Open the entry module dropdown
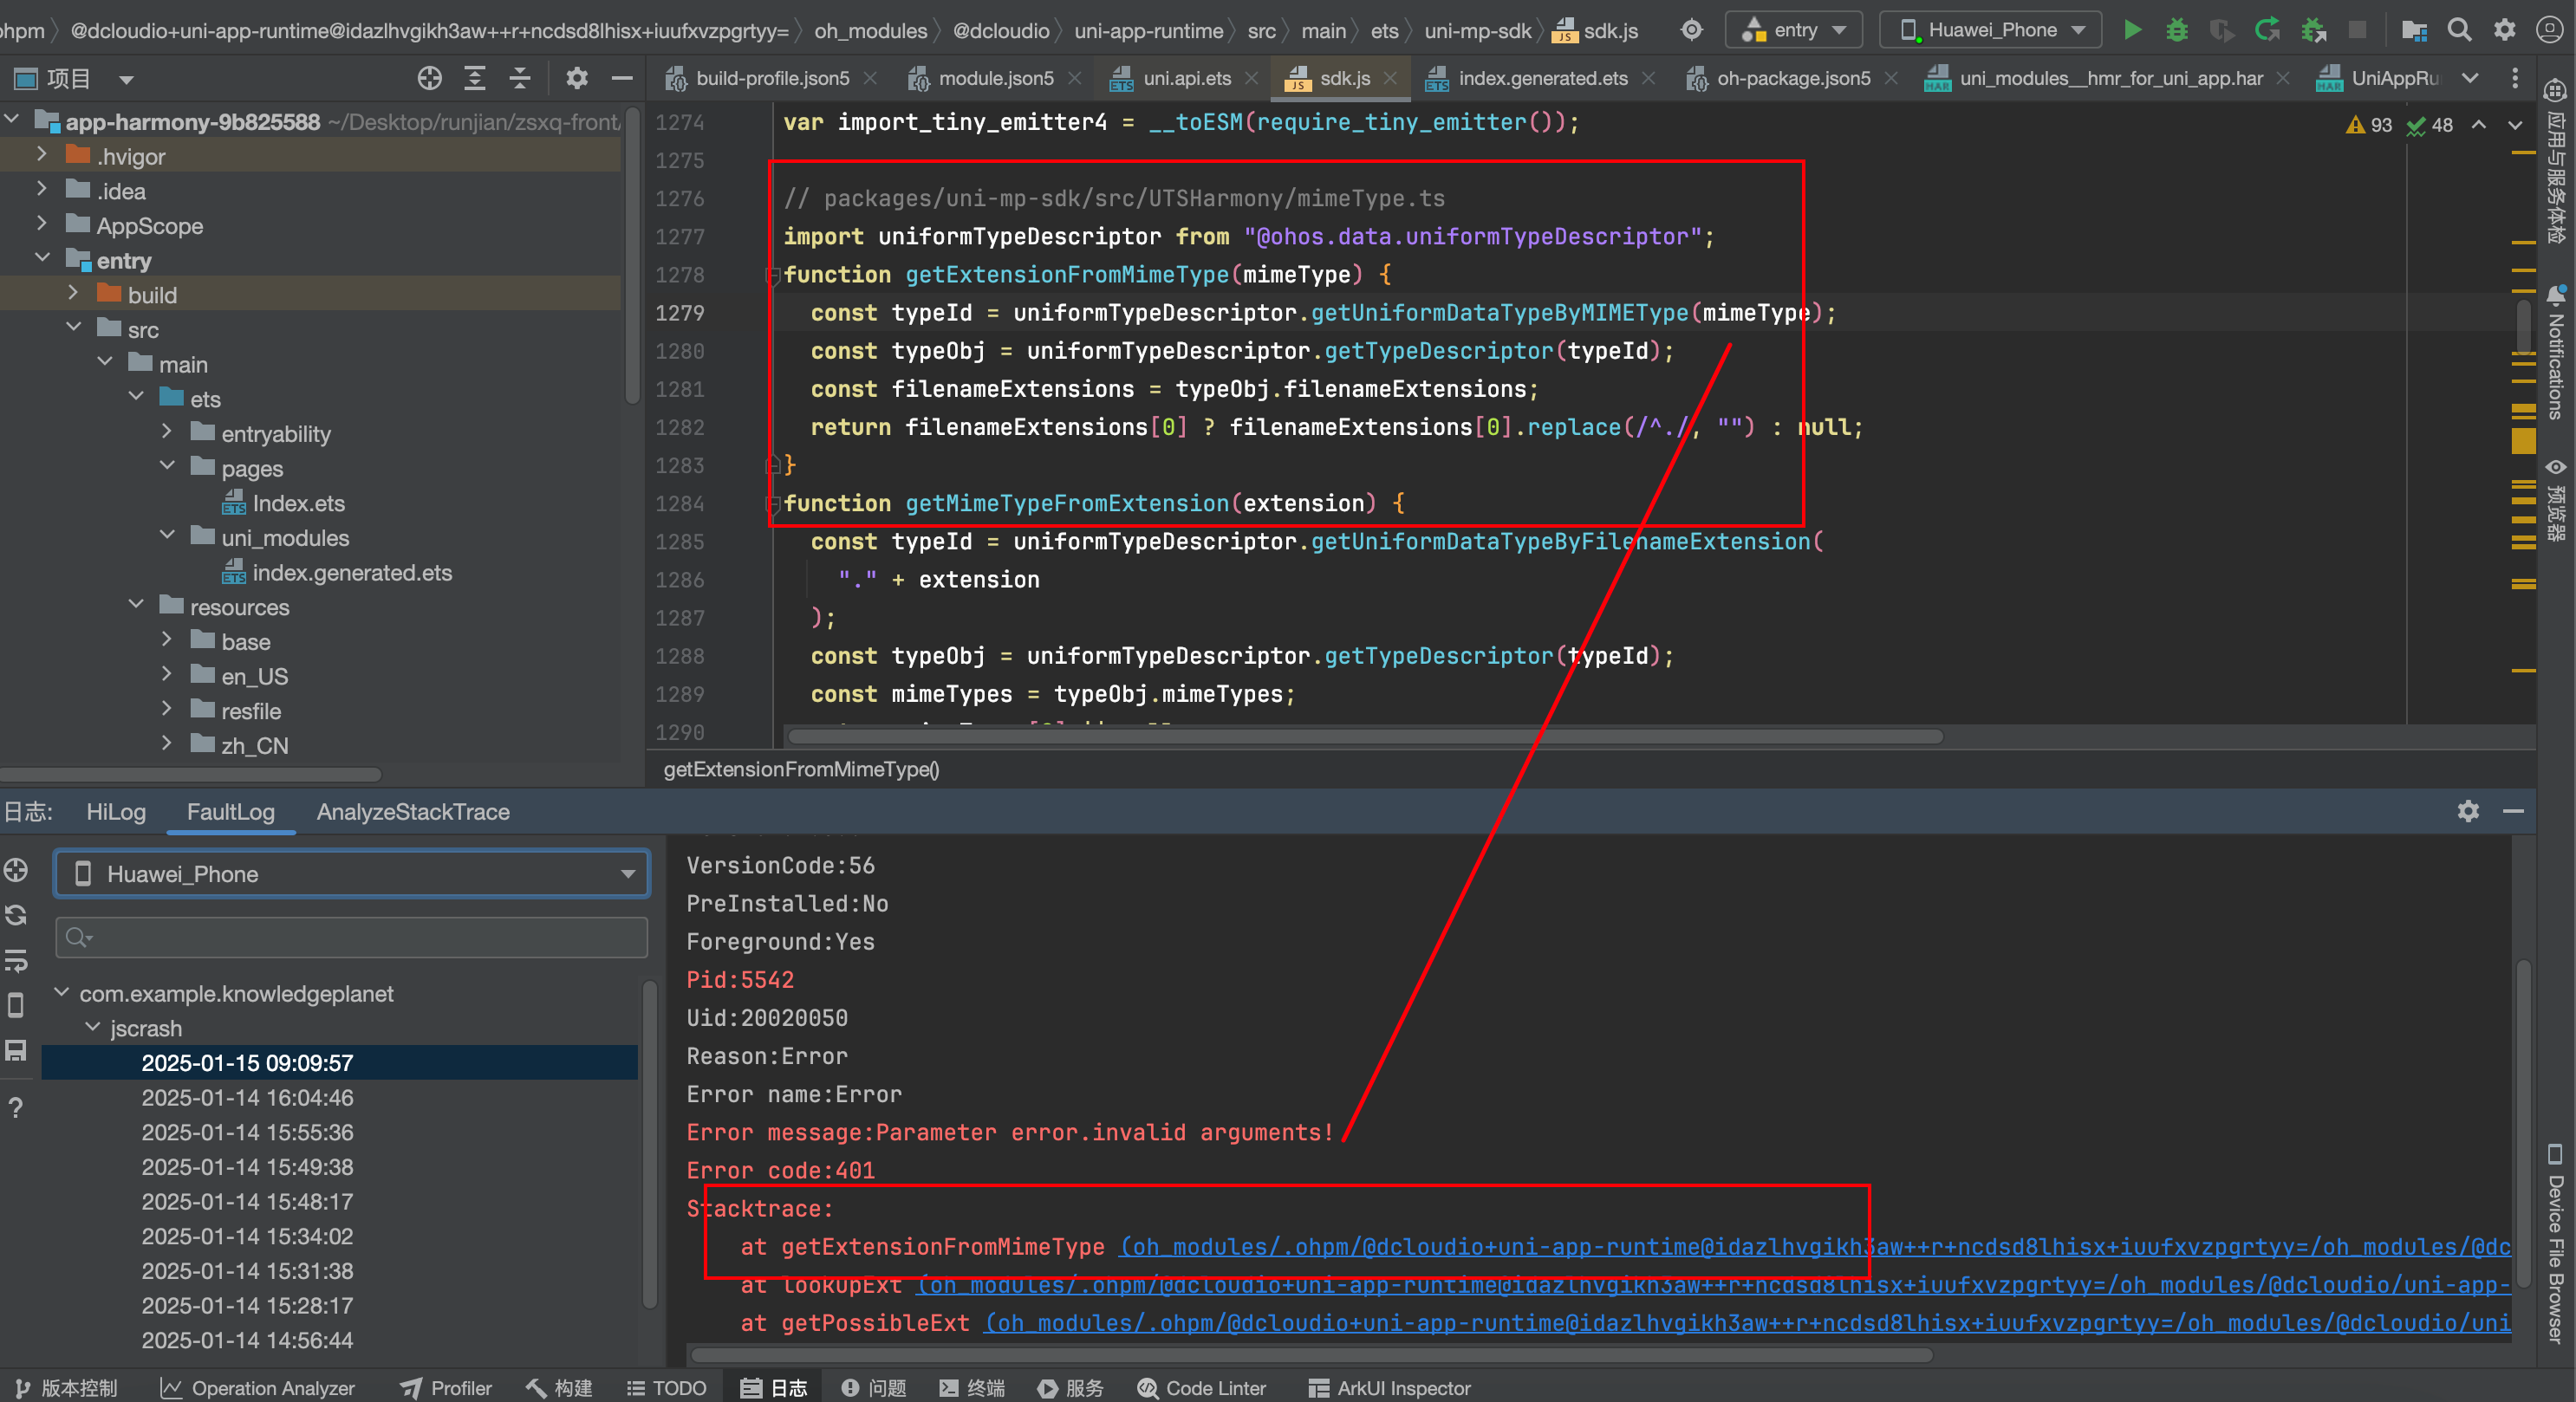This screenshot has height=1402, width=2576. pyautogui.click(x=1794, y=30)
